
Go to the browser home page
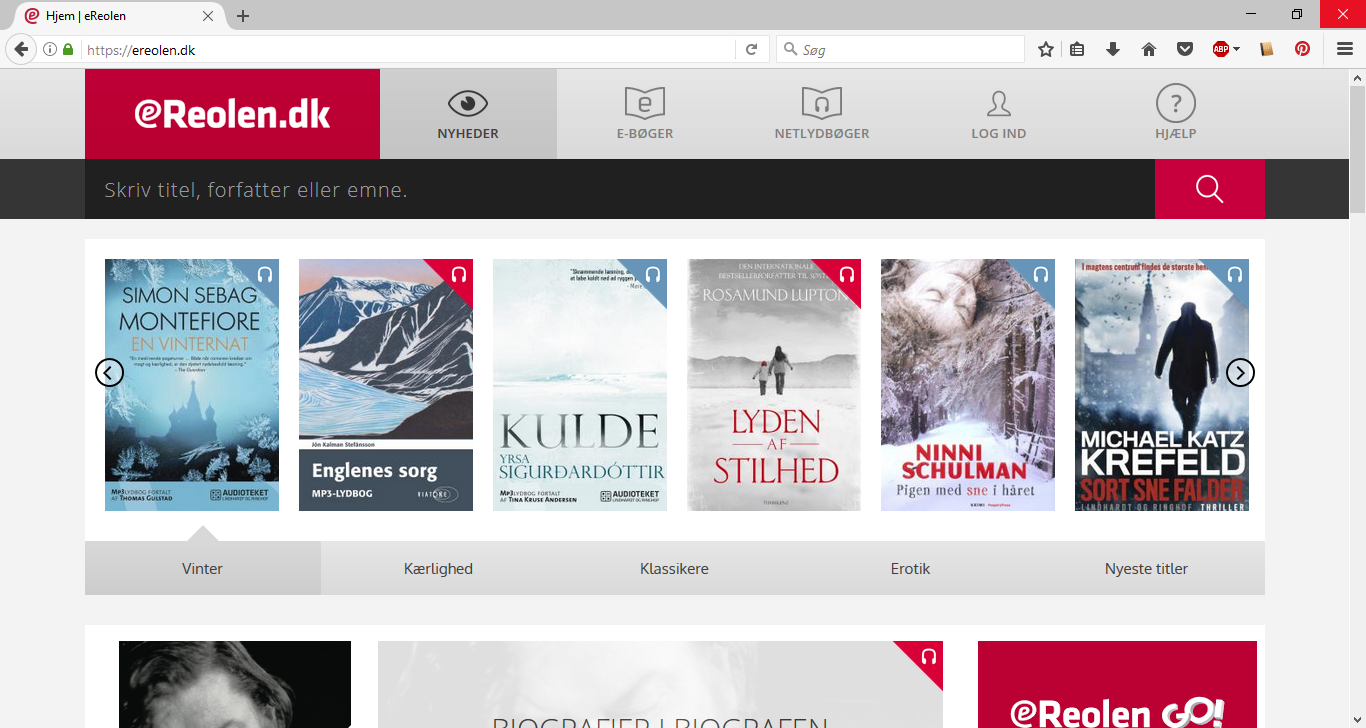coord(1149,49)
